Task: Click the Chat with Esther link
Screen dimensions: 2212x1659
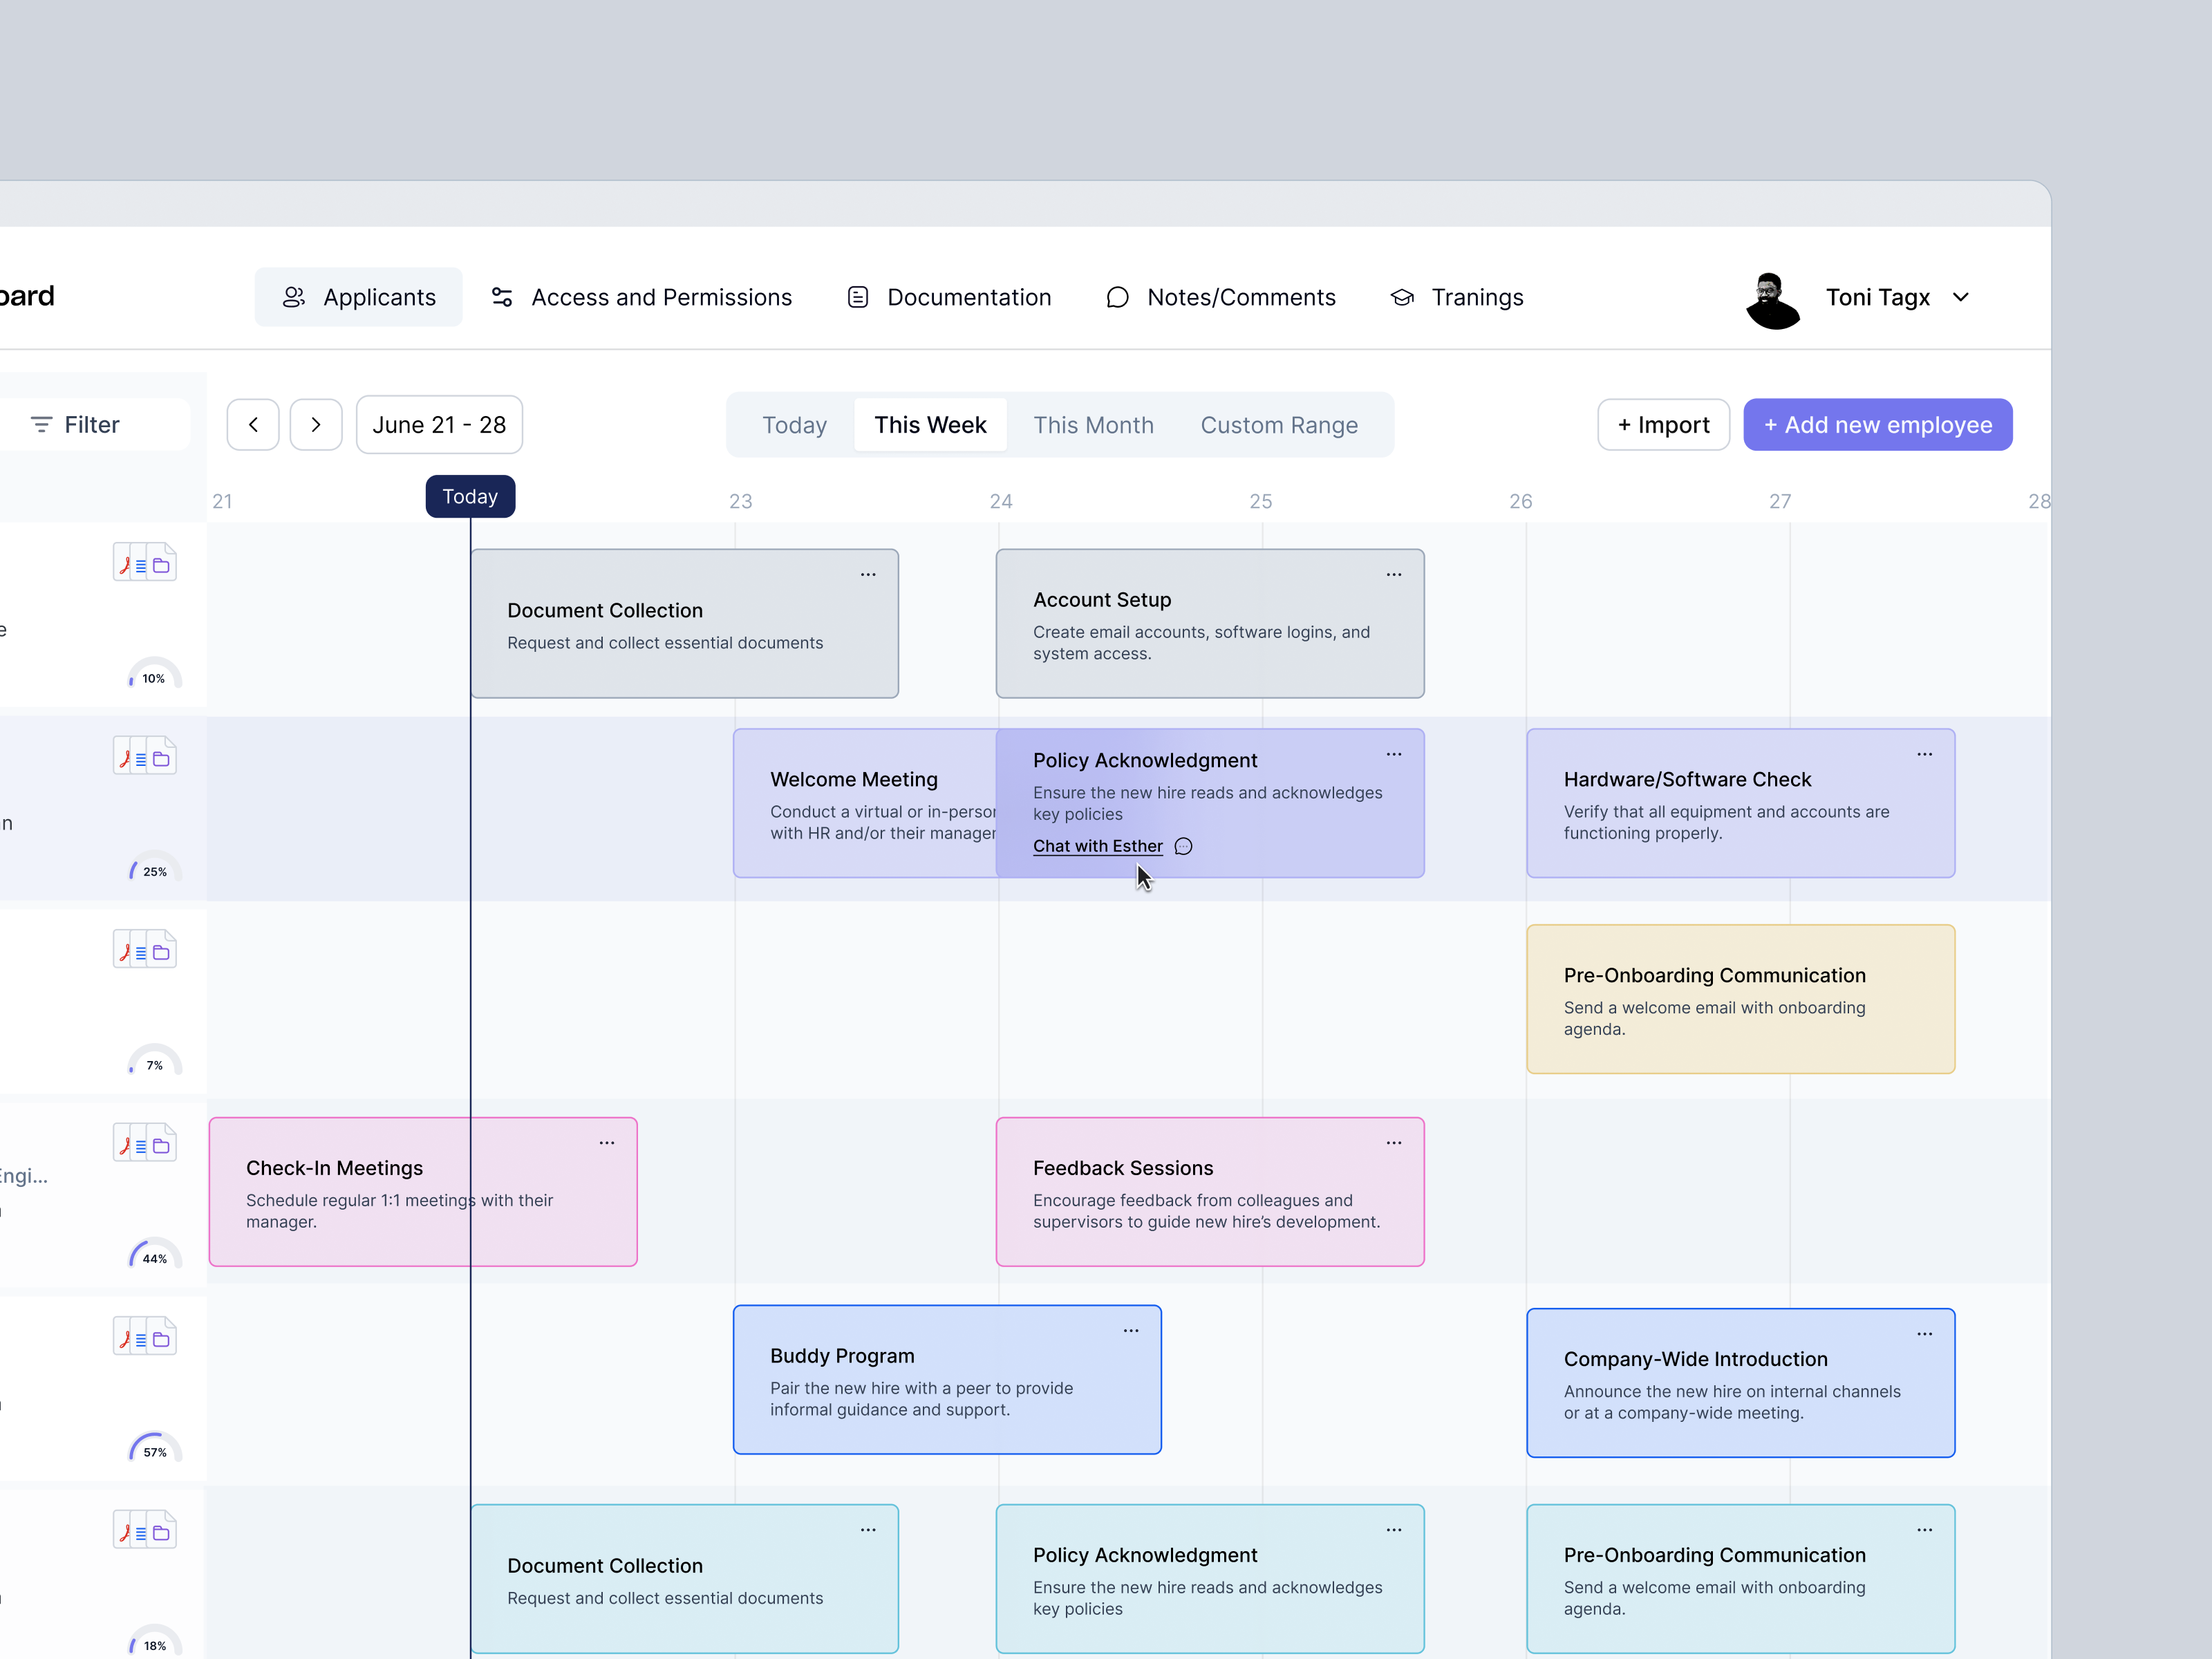Action: coord(1098,846)
